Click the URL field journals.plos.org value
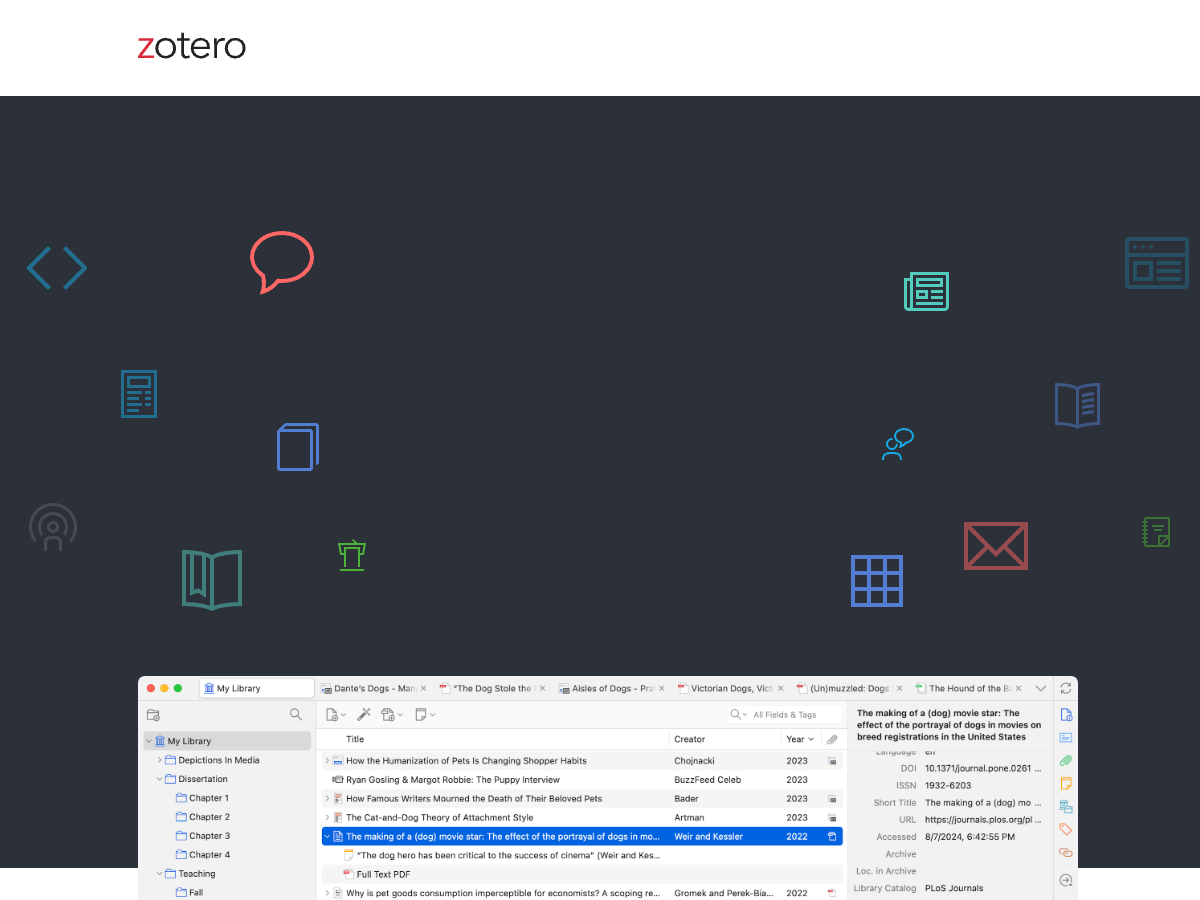This screenshot has height=900, width=1200. point(984,819)
